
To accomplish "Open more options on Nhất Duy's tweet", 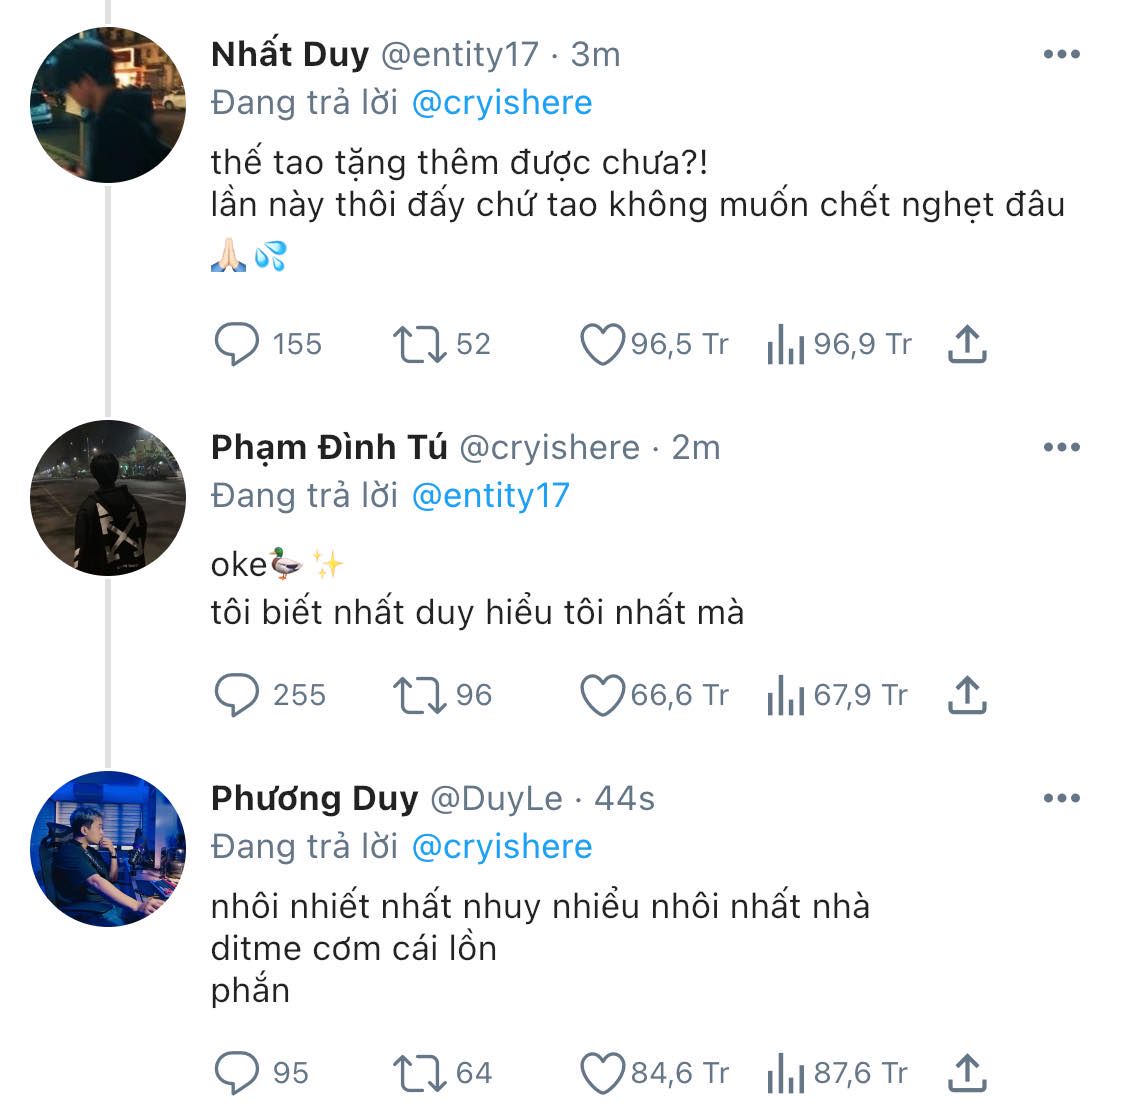I will pyautogui.click(x=1062, y=54).
